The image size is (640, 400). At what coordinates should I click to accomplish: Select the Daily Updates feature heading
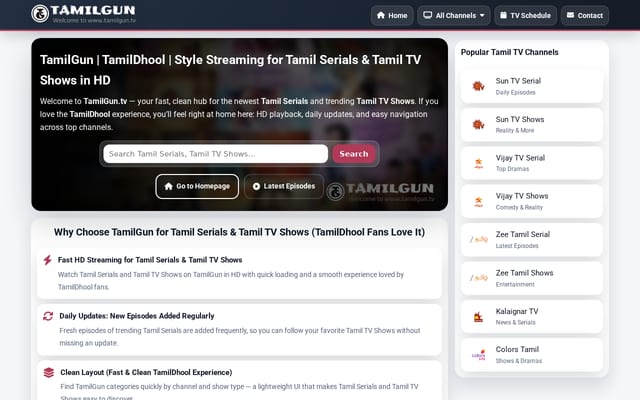tap(137, 316)
